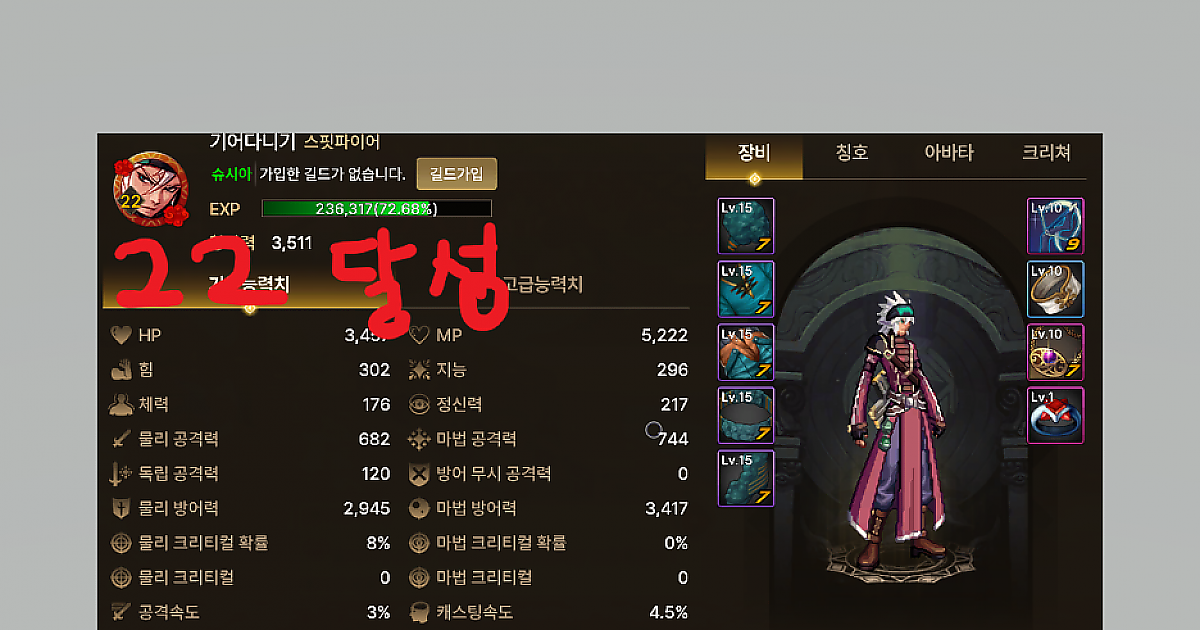Click the 마법 방어력 stat row
Viewport: 1200px width, 630px height.
coord(549,508)
